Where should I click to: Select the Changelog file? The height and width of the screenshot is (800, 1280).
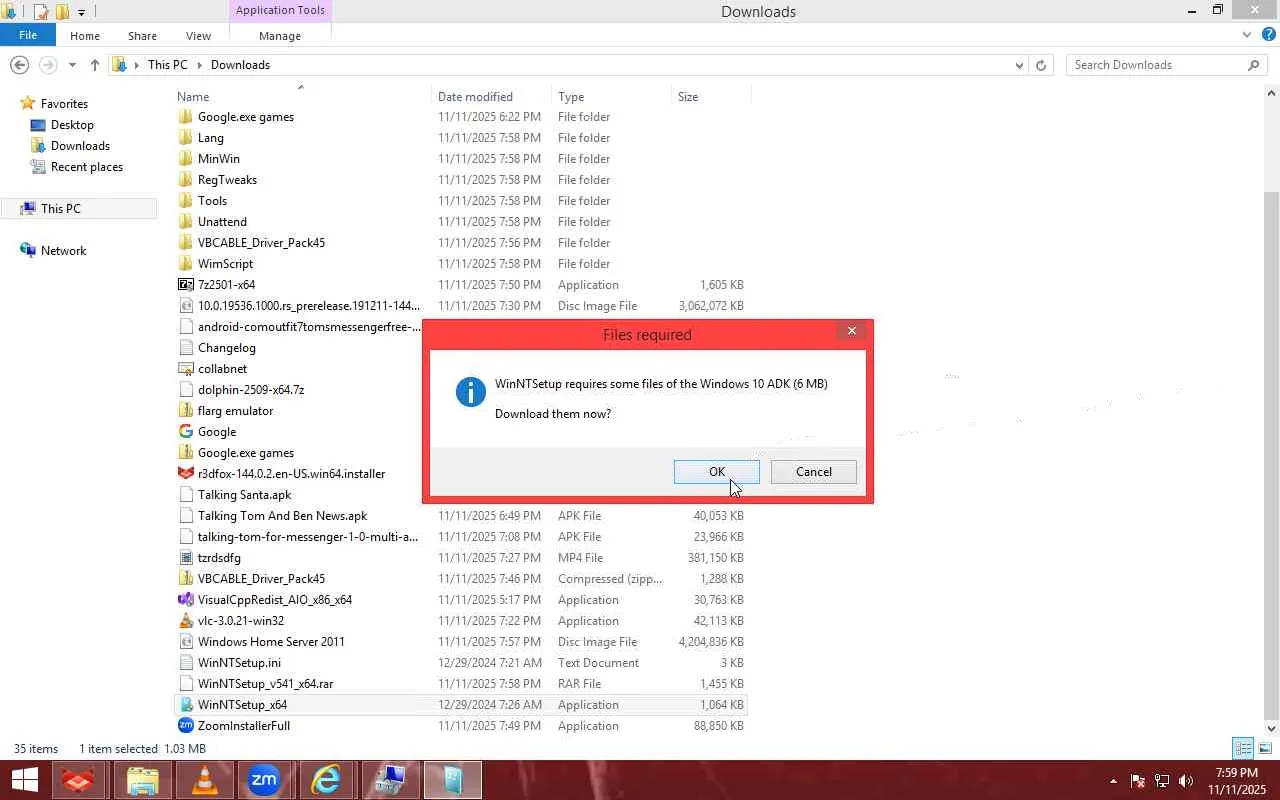[227, 348]
